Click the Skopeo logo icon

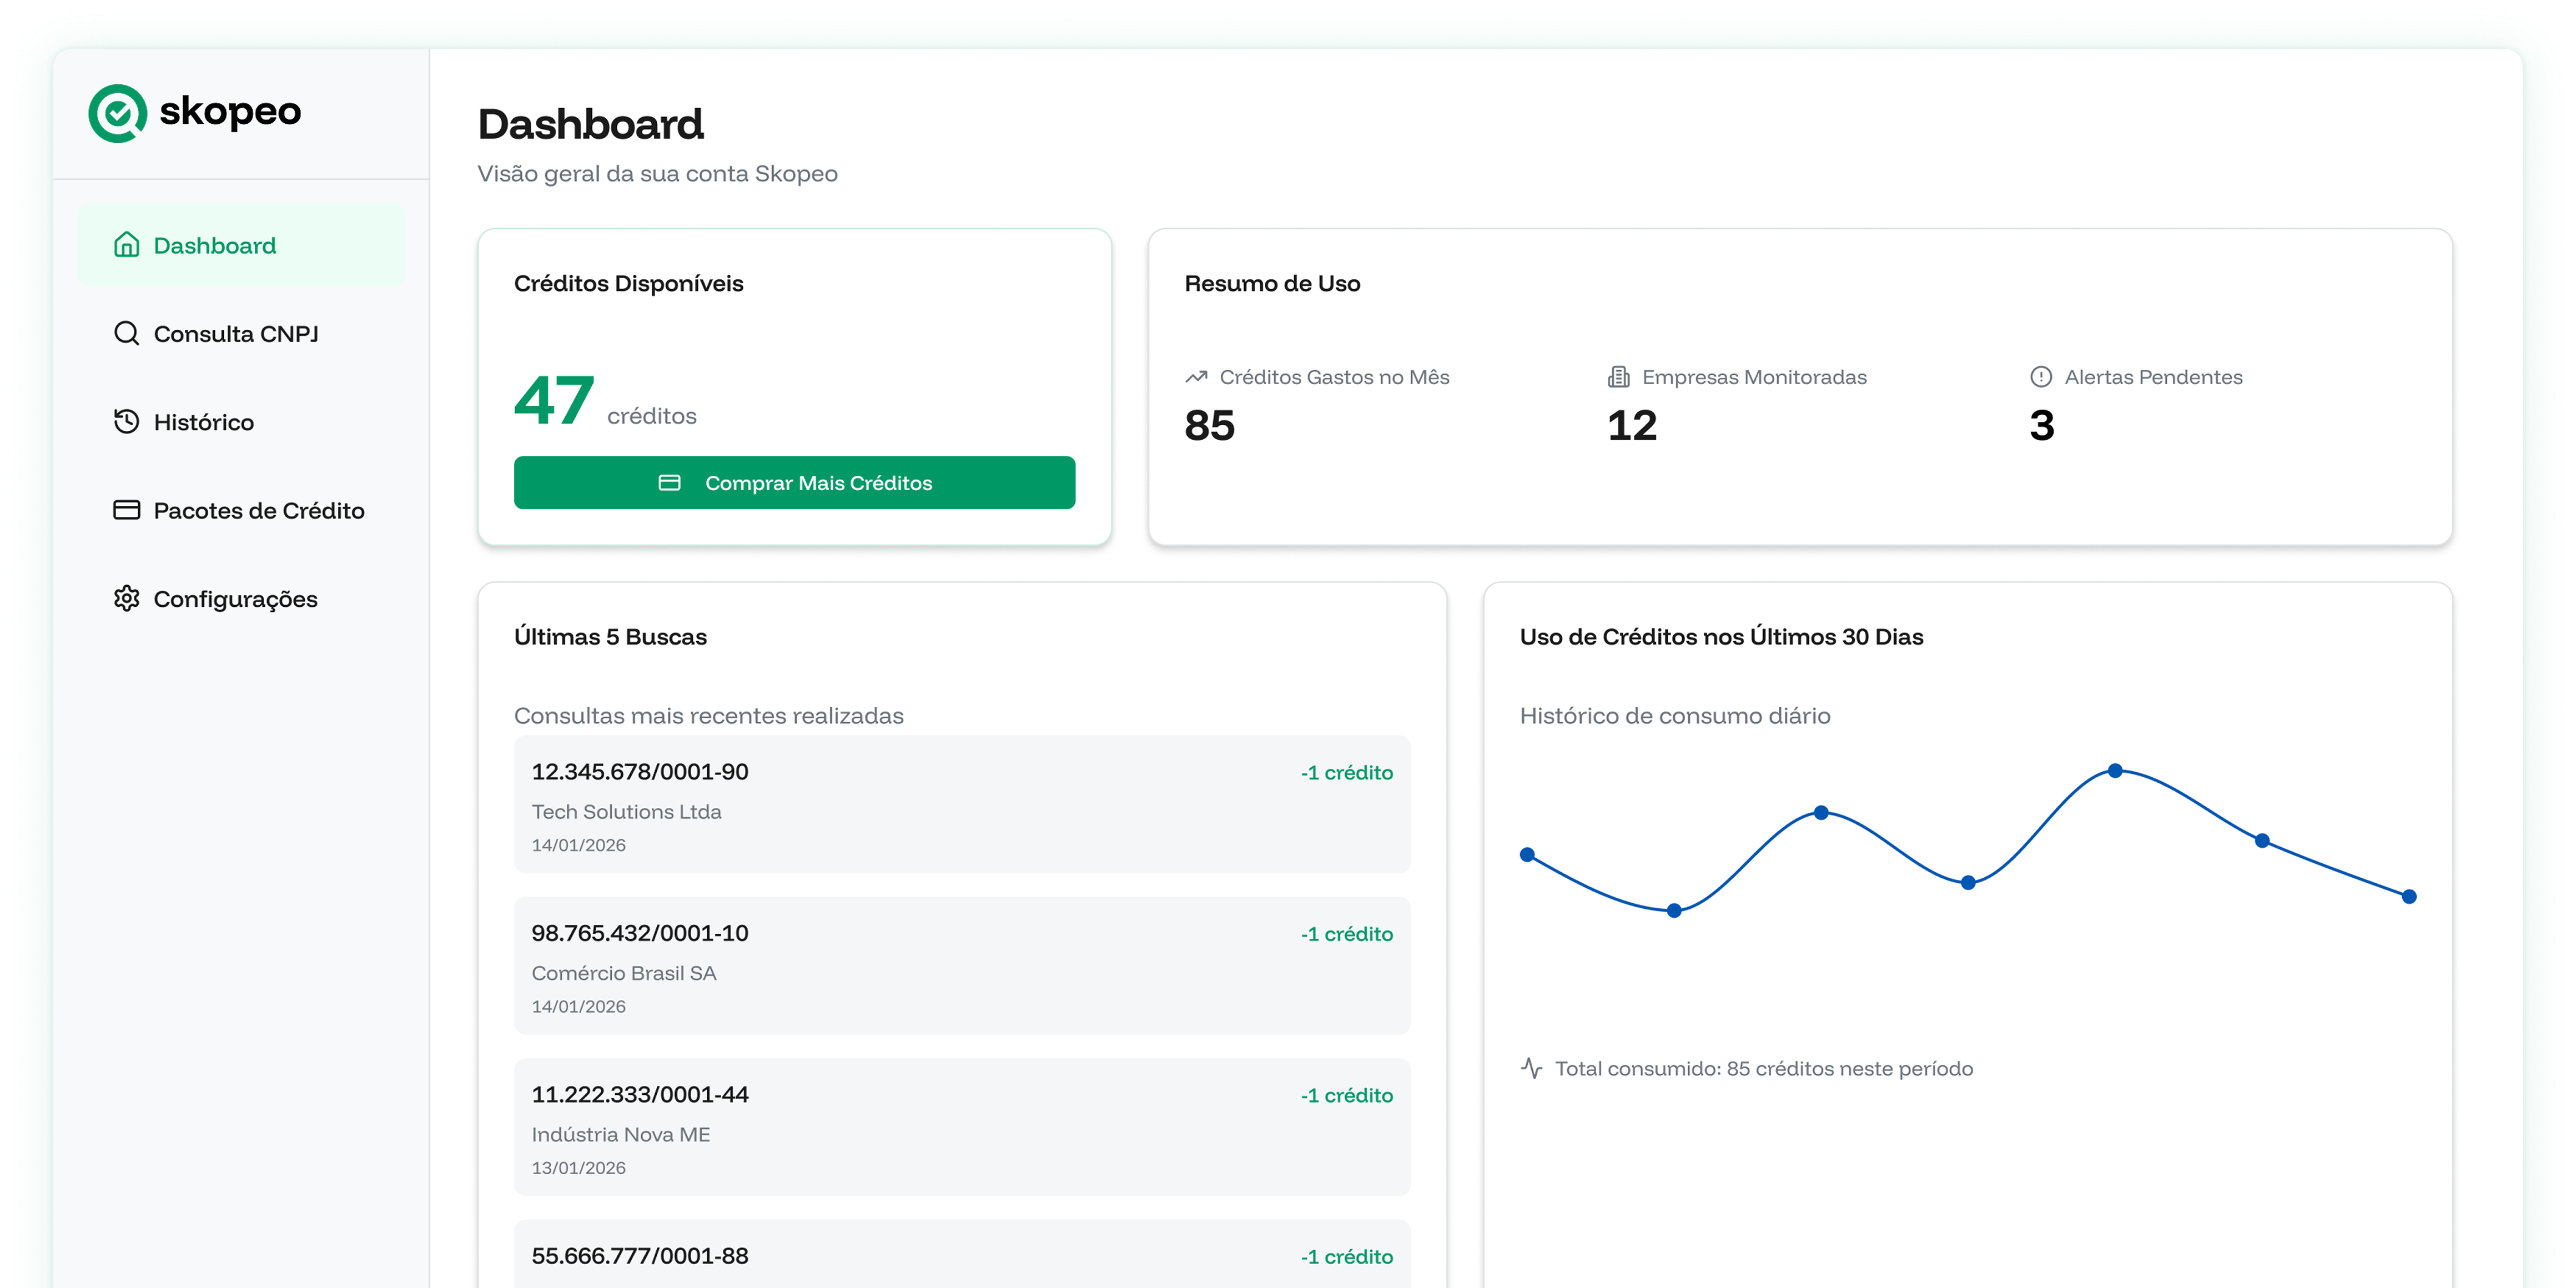118,113
